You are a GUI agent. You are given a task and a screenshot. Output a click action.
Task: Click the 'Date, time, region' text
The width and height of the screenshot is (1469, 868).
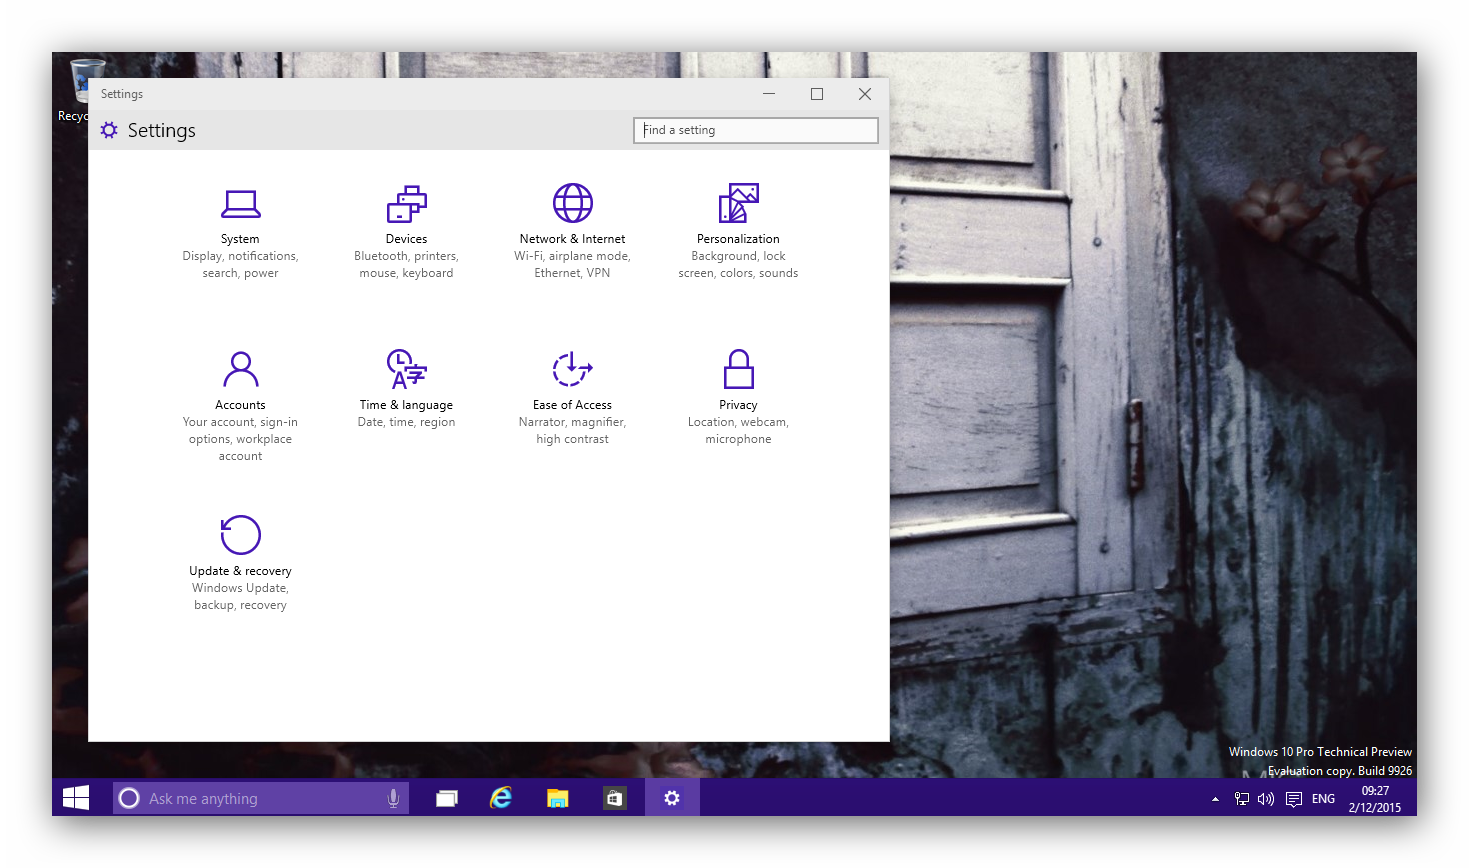click(406, 422)
